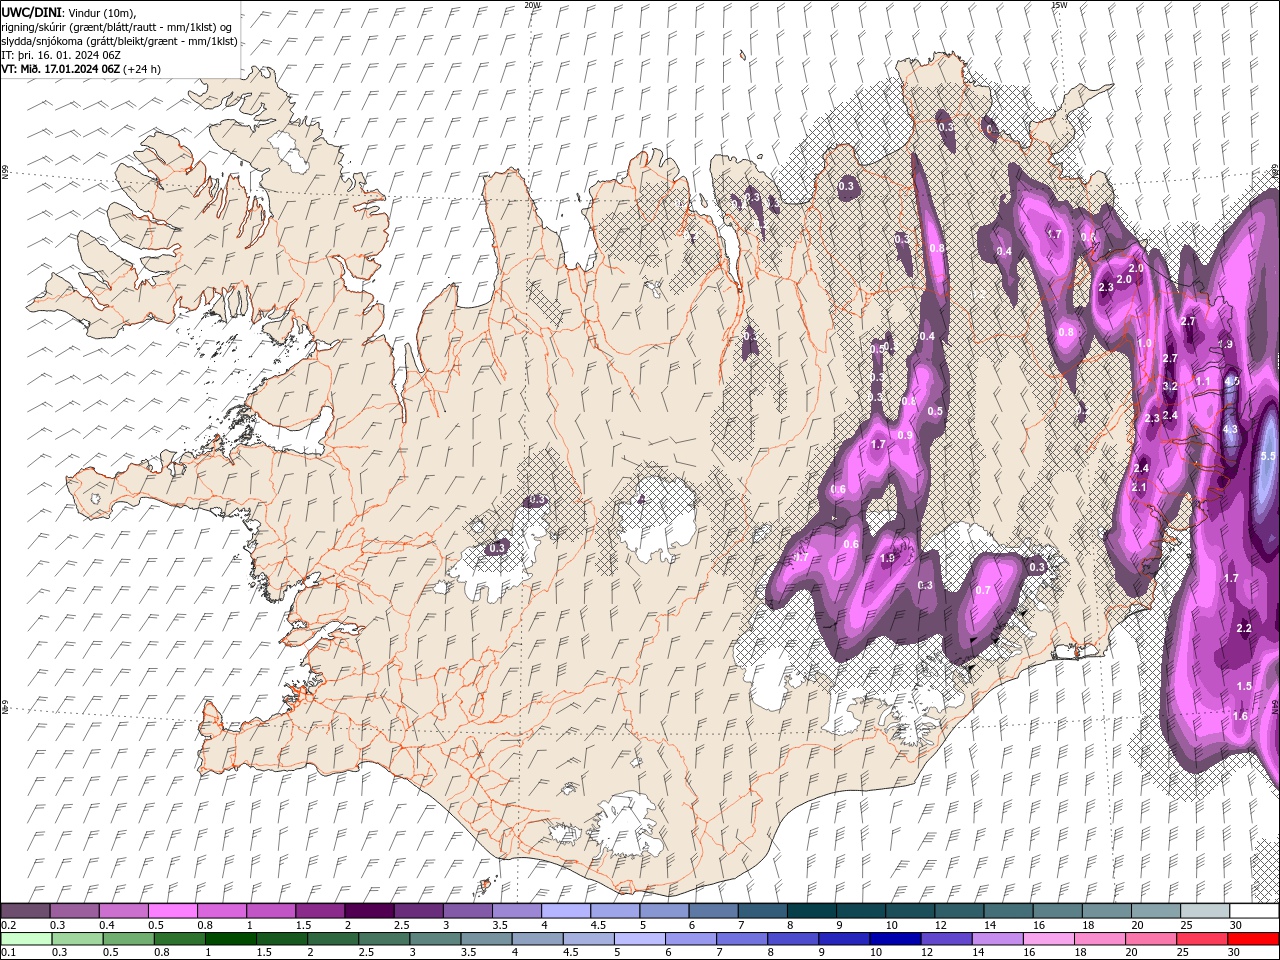Click the 'slydda/snjókoma' snow legend description line
Screen dimensions: 1280x960
point(119,41)
